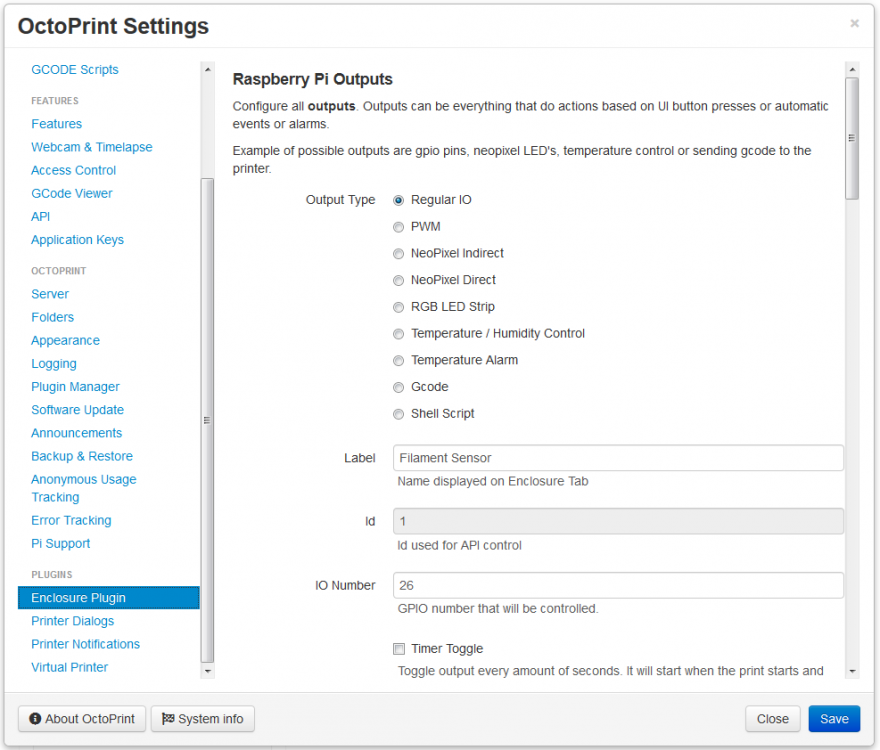
Task: Close the settings dialog with the X
Action: pyautogui.click(x=854, y=23)
